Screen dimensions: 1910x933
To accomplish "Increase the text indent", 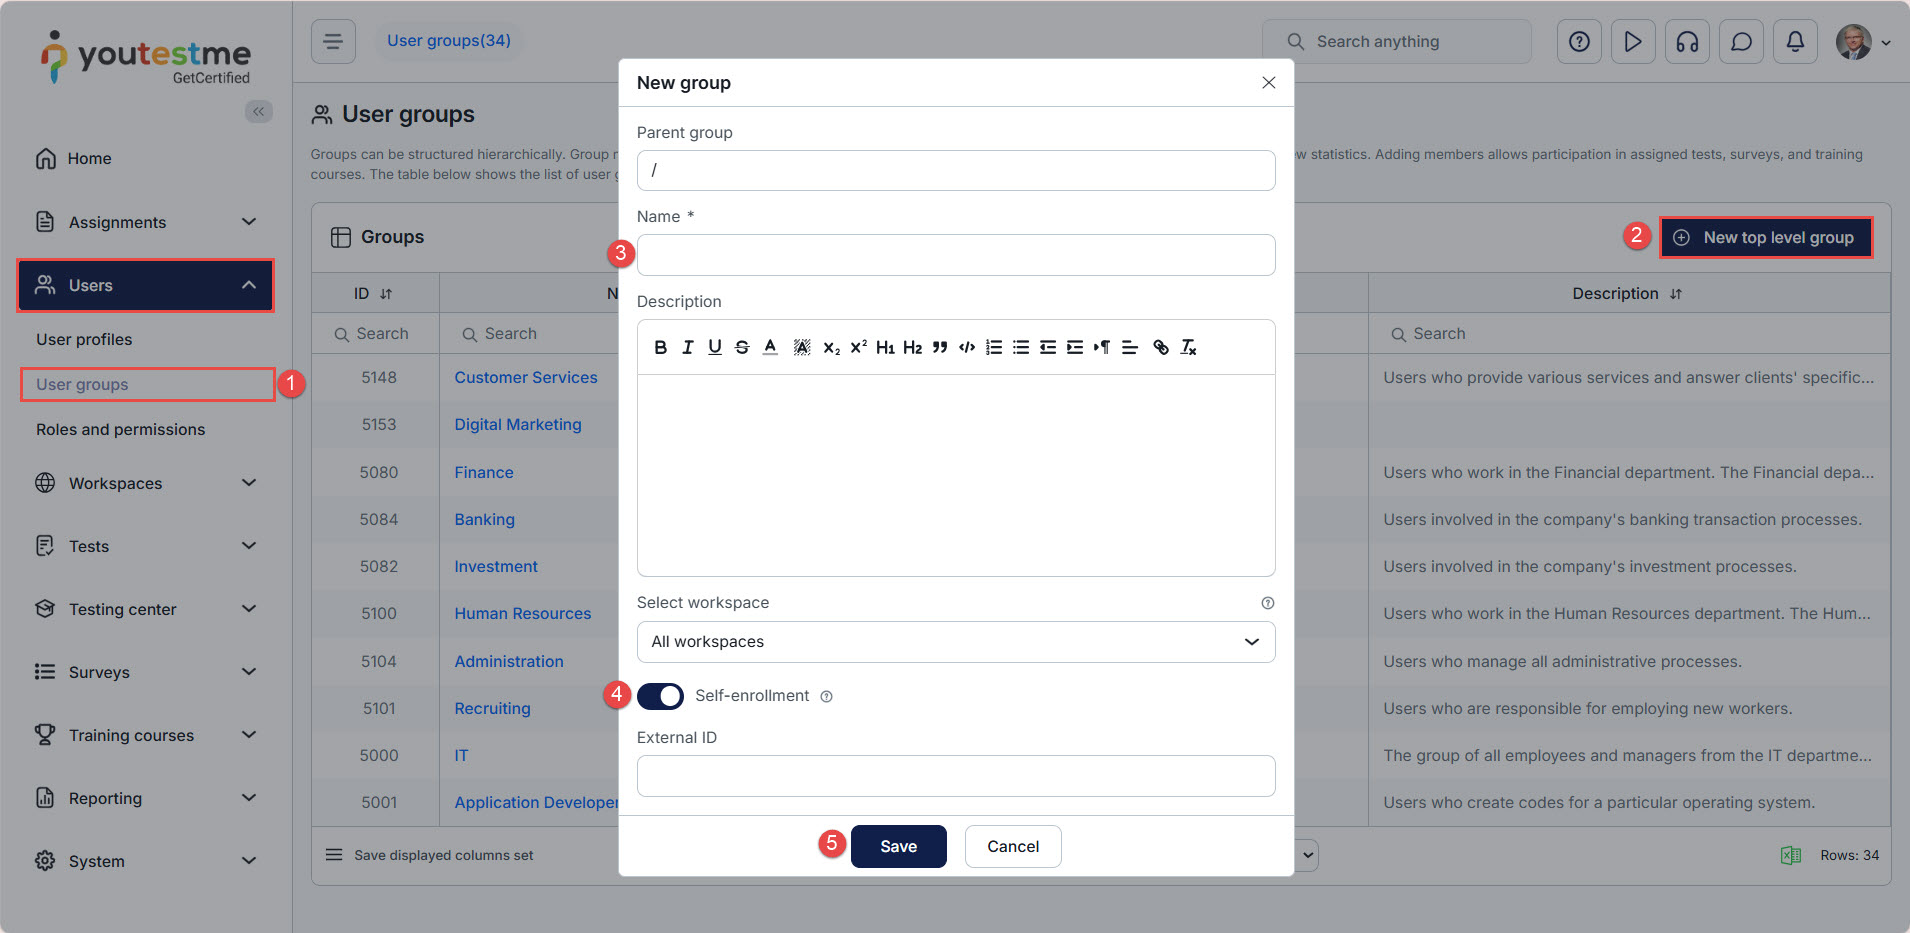I will pyautogui.click(x=1075, y=347).
